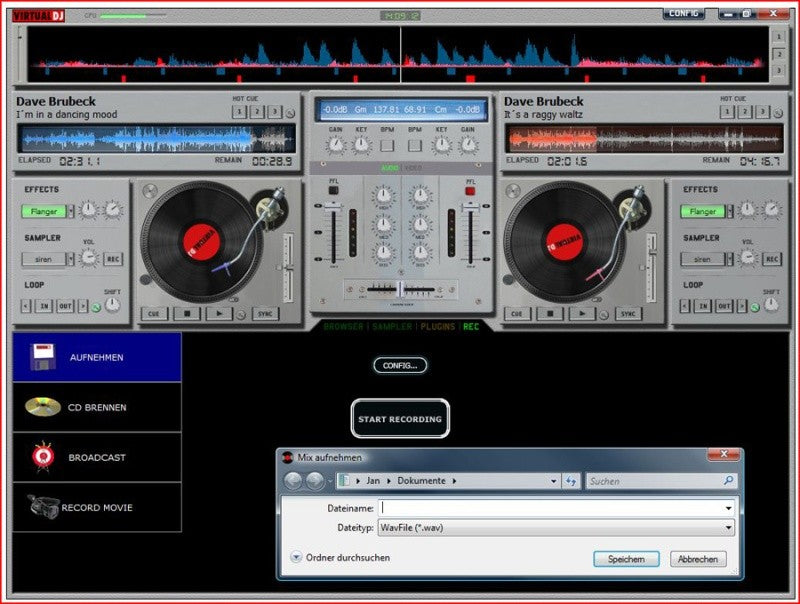Viewport: 800px width, 604px height.
Task: Activate left deck Flanger effect
Action: point(44,211)
